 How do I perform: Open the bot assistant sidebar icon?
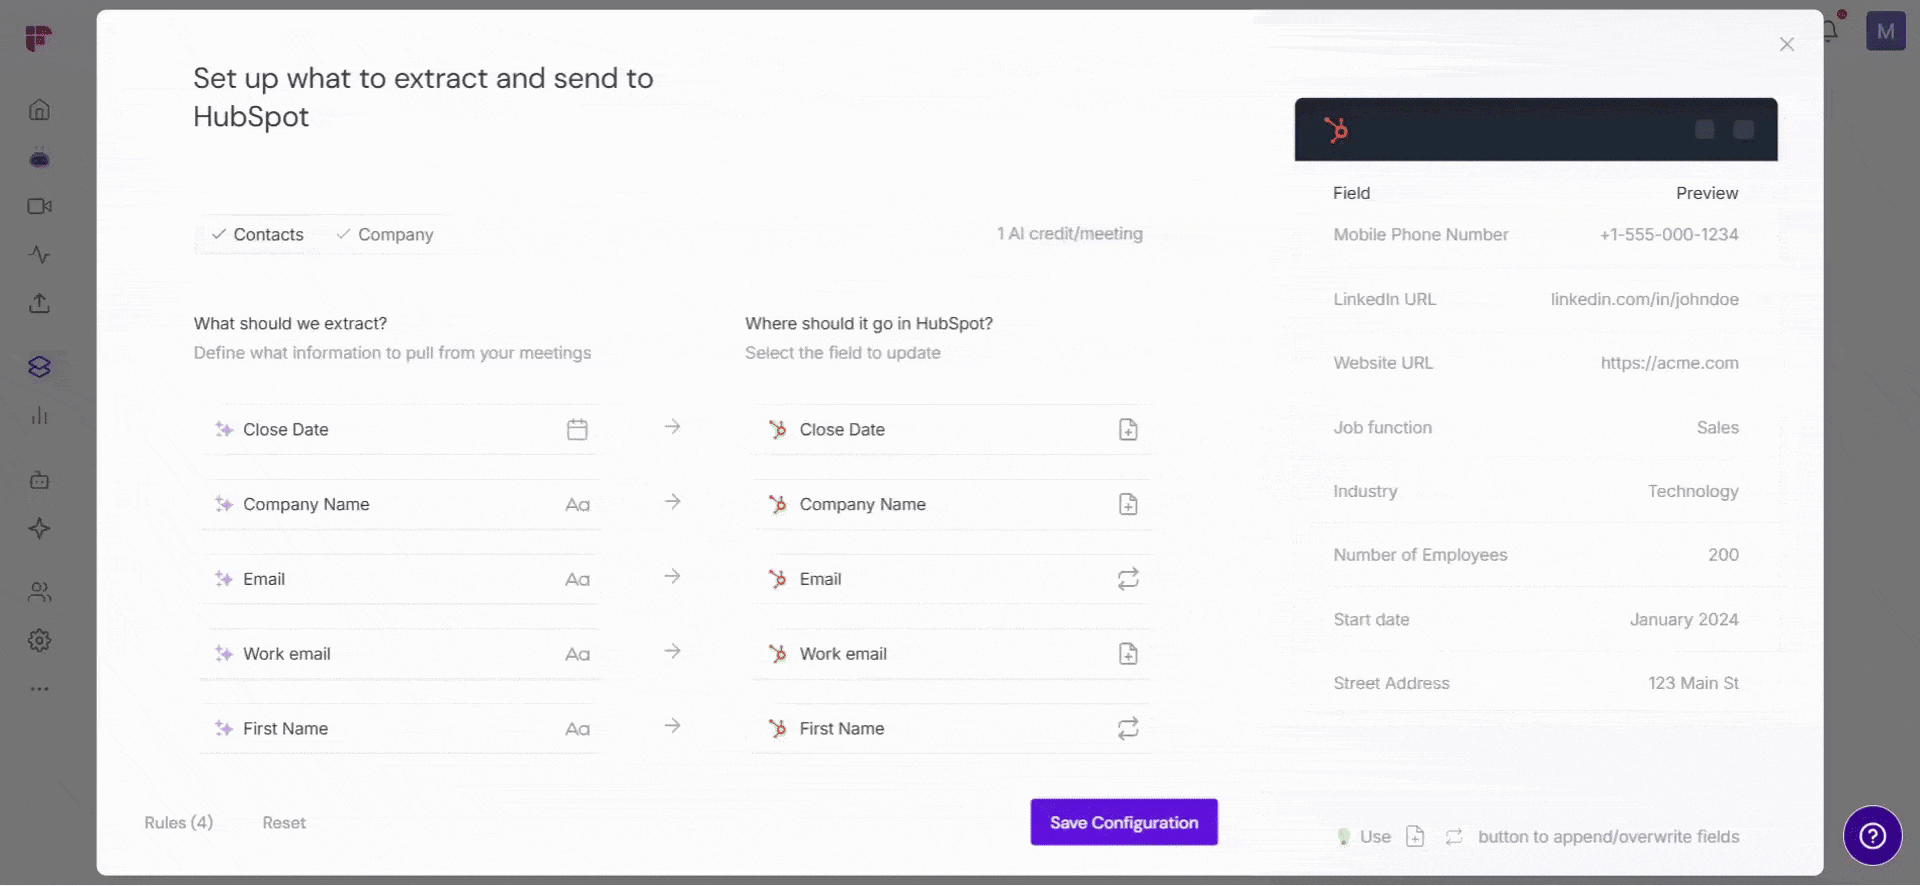pyautogui.click(x=39, y=158)
